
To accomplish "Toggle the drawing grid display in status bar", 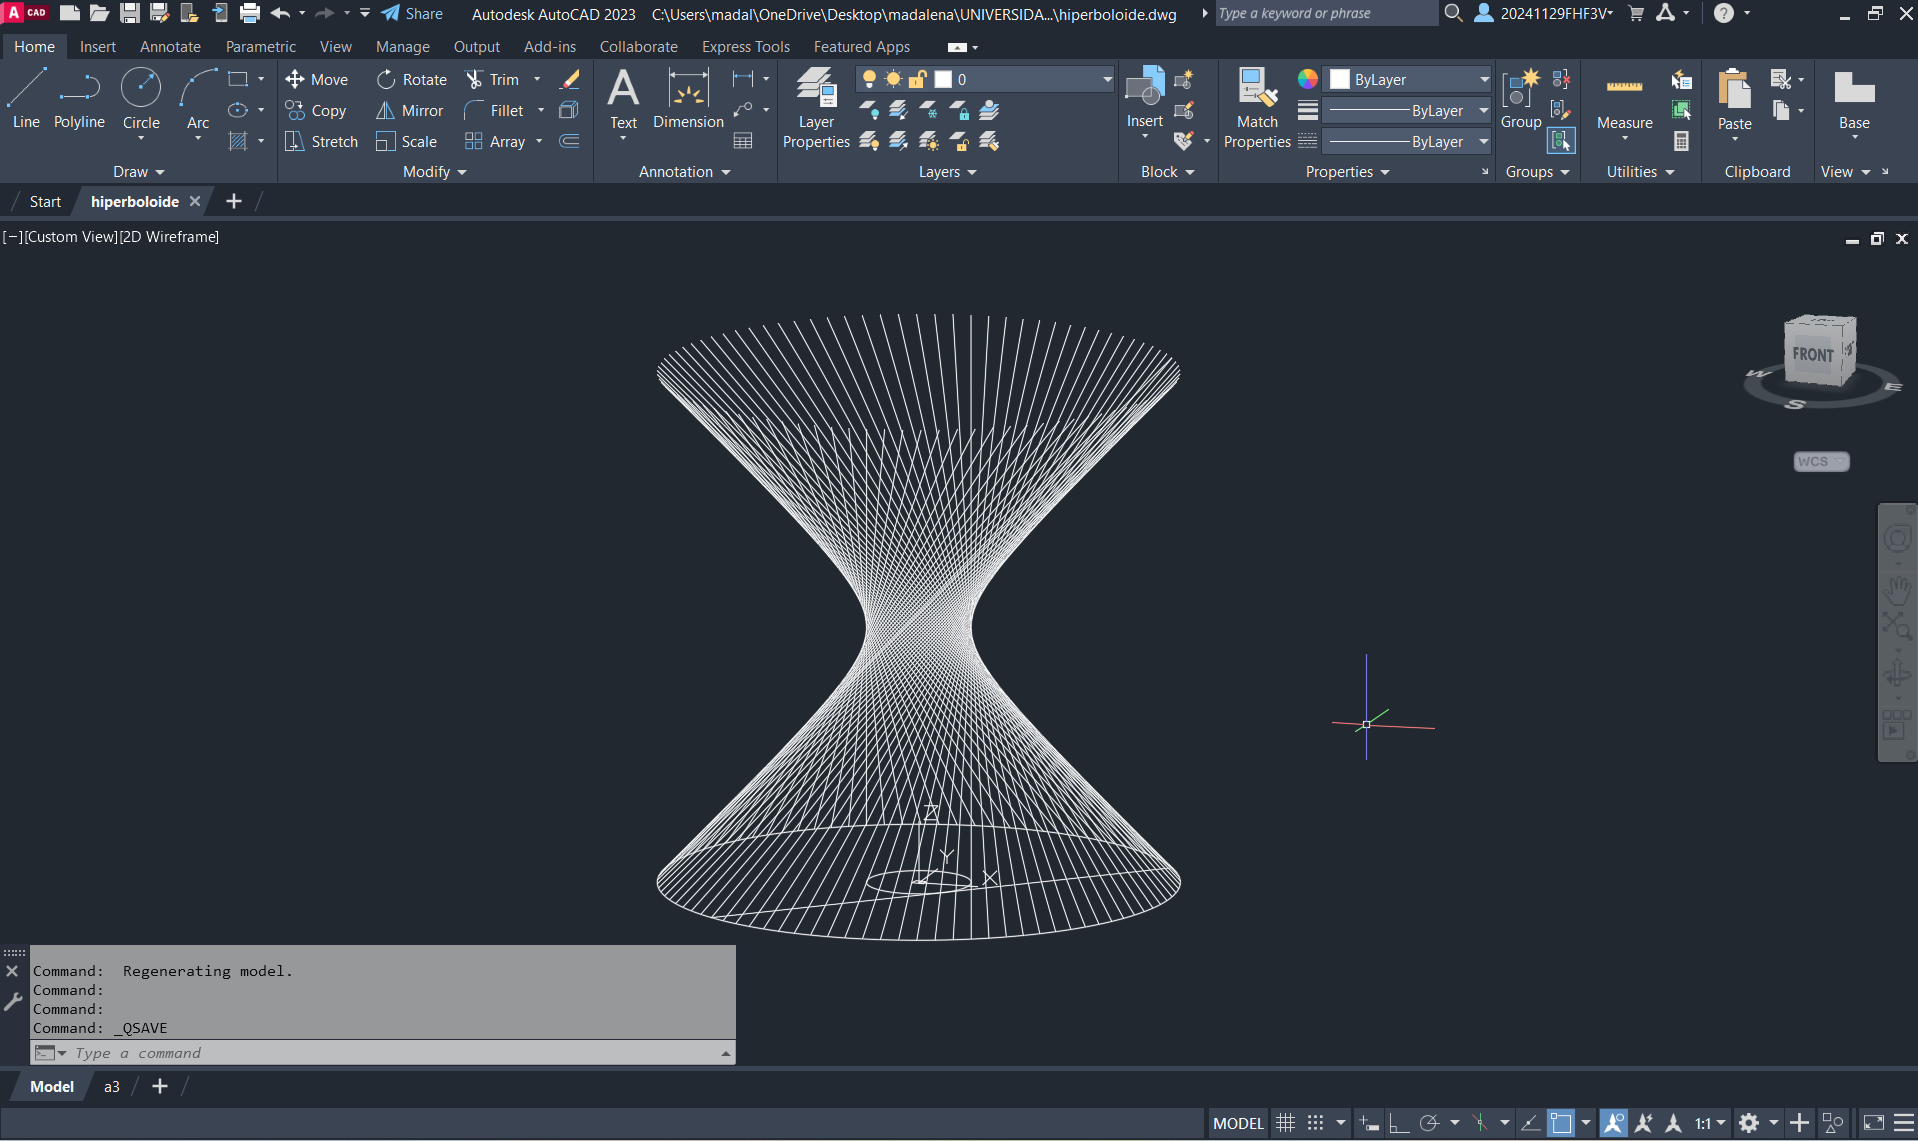I will (1286, 1123).
